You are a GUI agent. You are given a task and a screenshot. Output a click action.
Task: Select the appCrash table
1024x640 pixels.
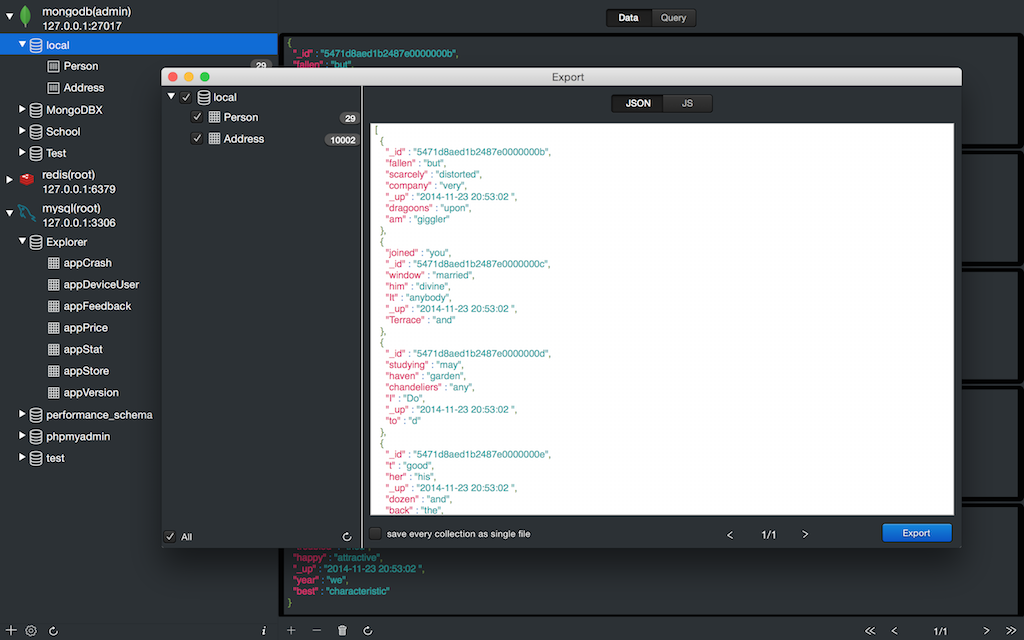[x=87, y=263]
